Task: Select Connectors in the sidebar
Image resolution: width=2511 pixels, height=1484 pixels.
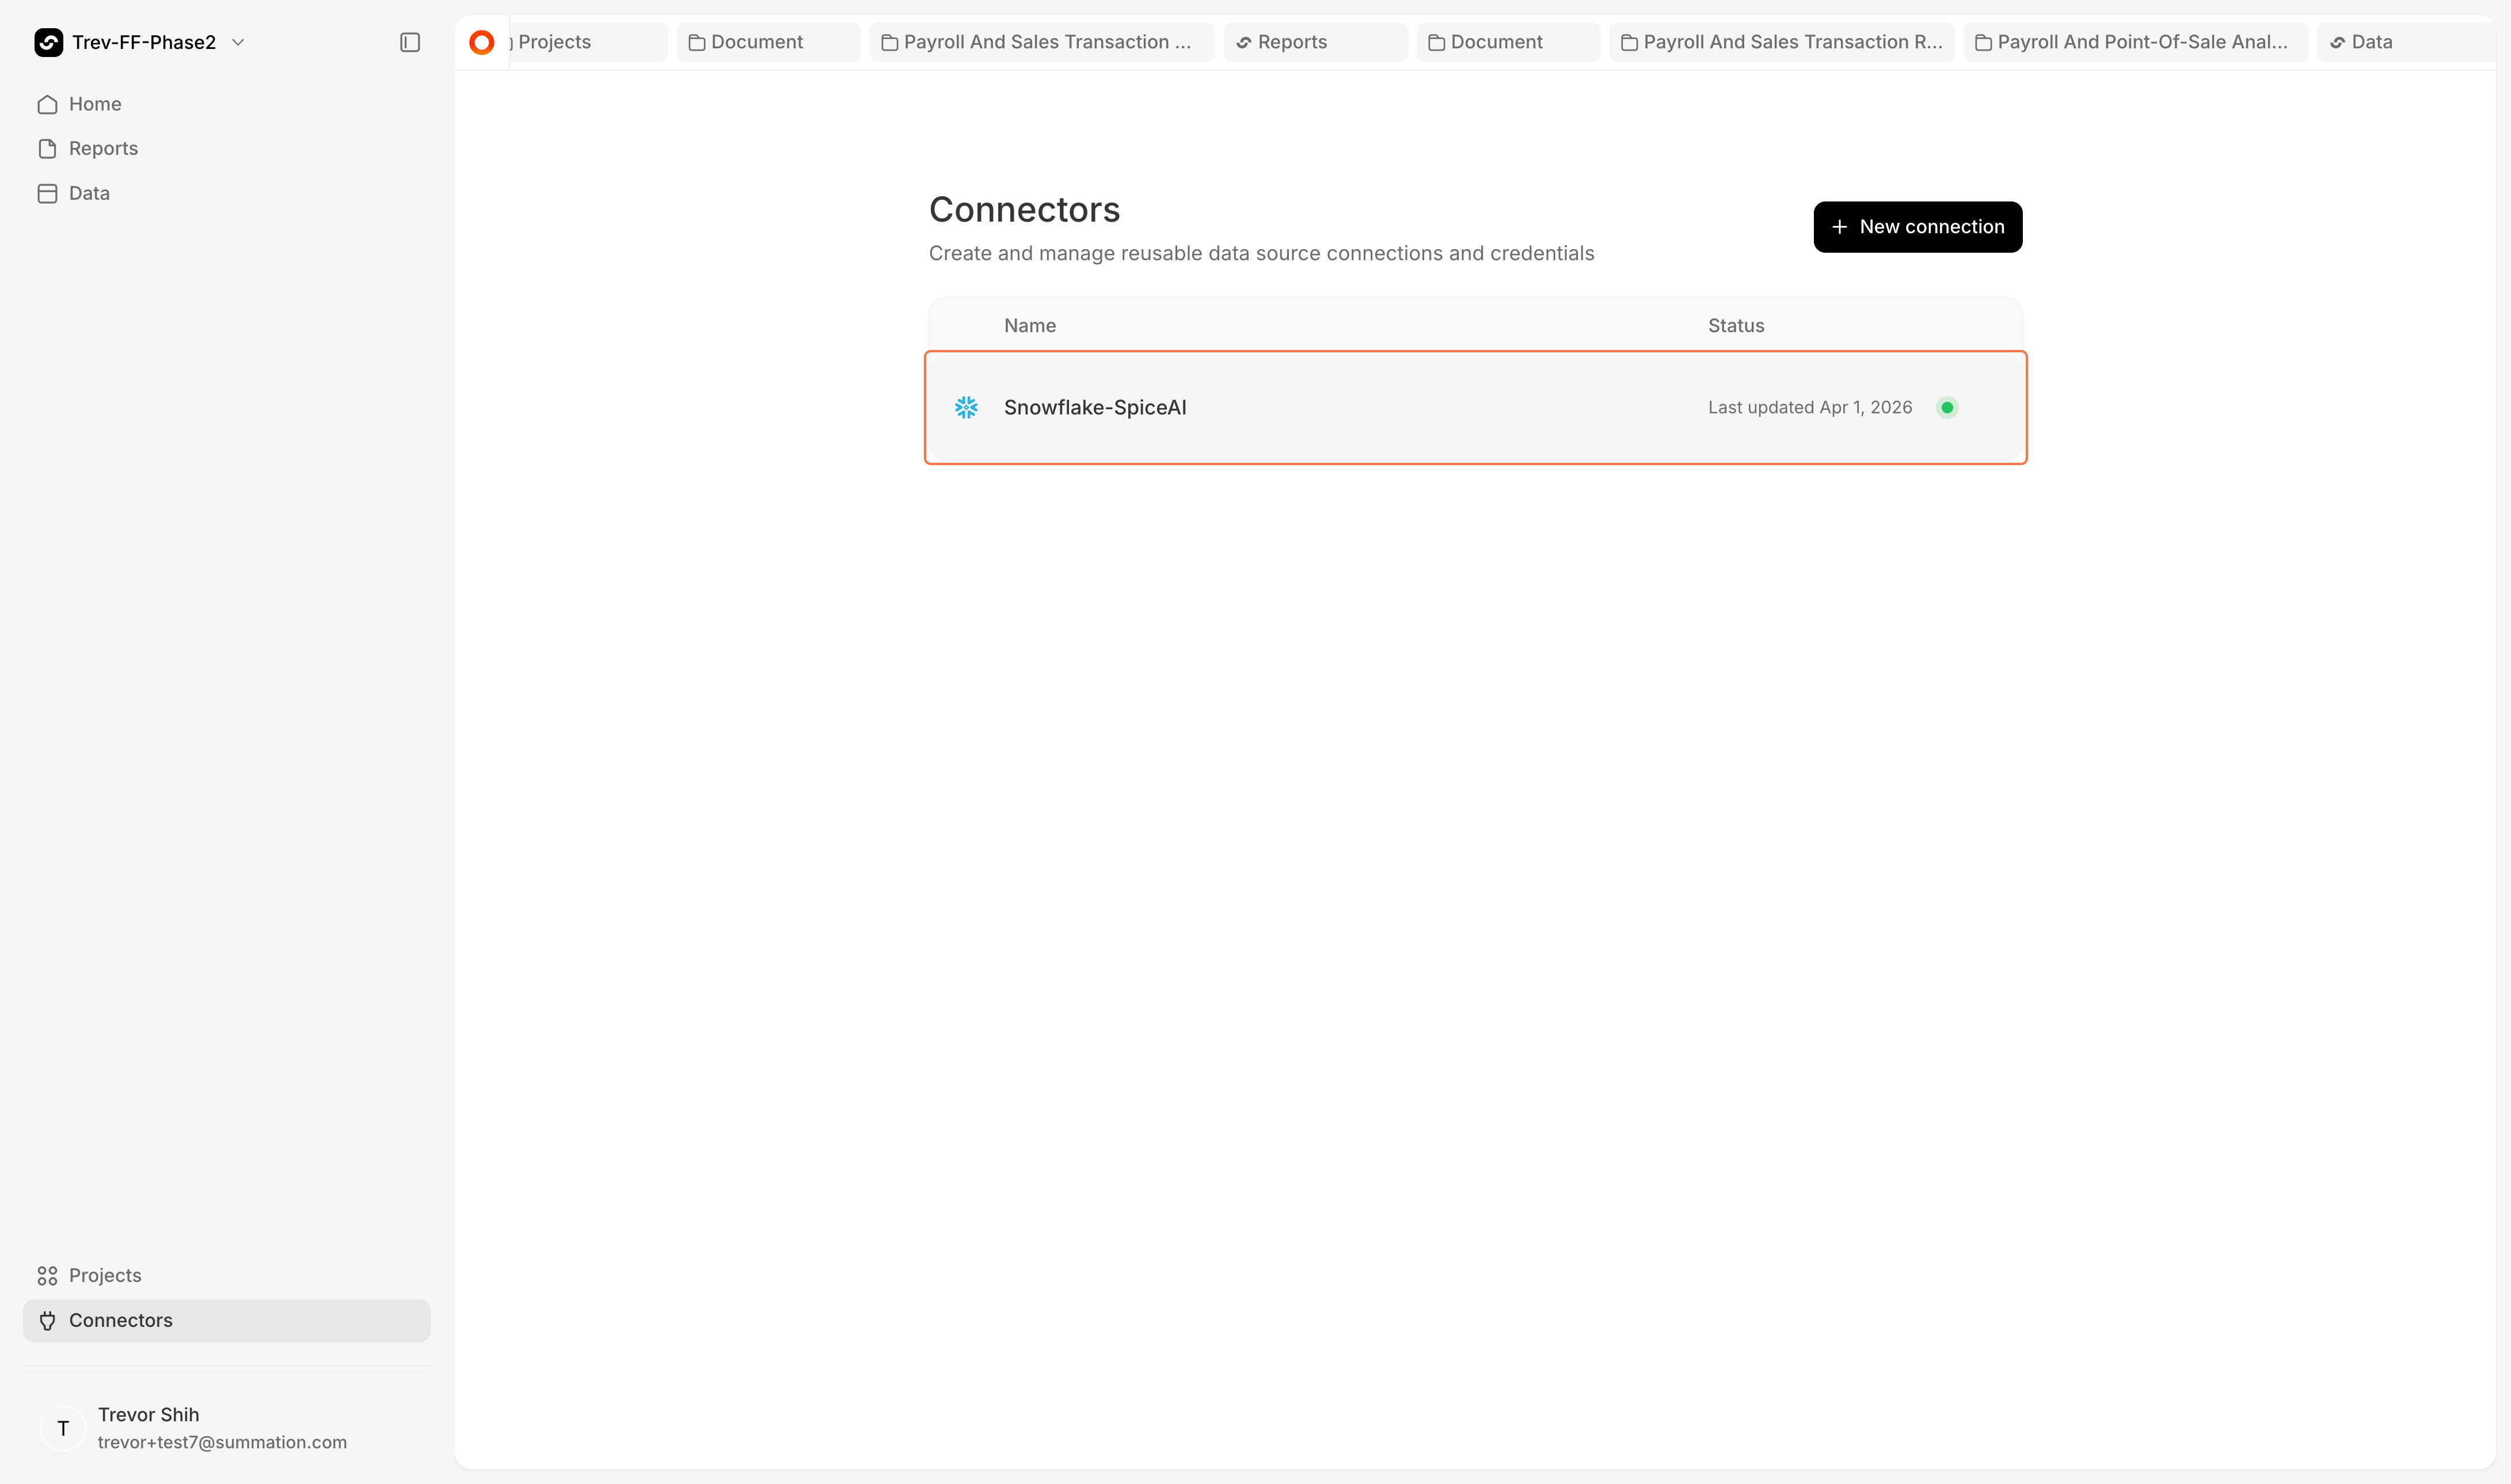Action: (x=226, y=1320)
